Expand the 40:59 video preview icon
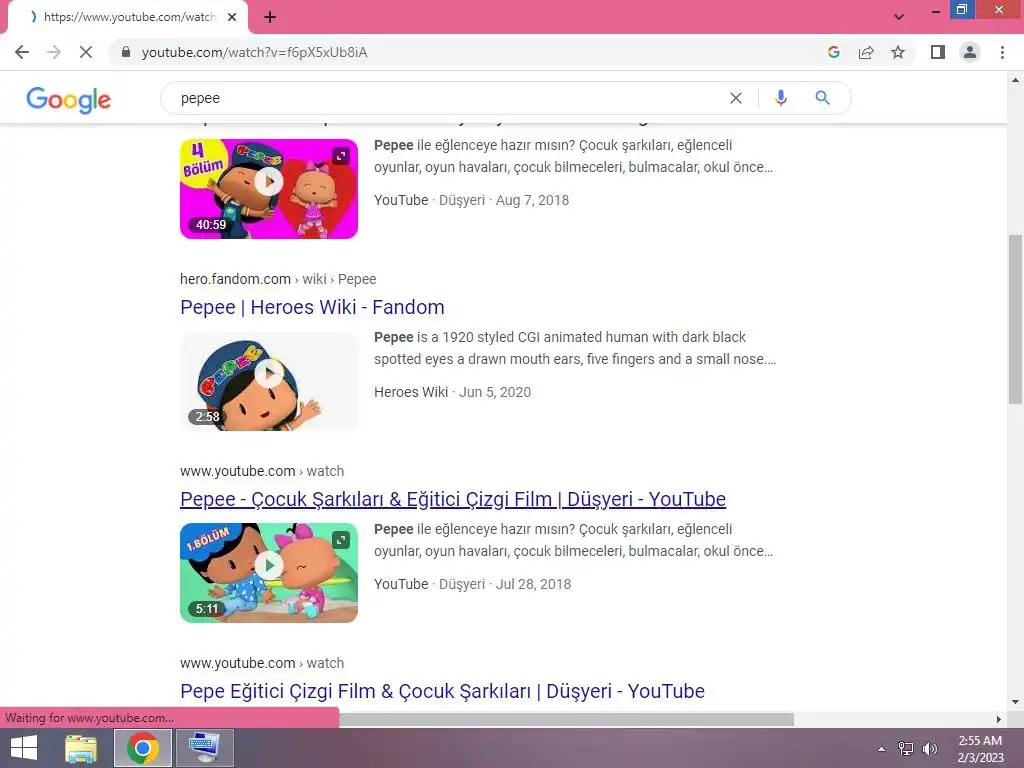1024x768 pixels. (x=341, y=156)
